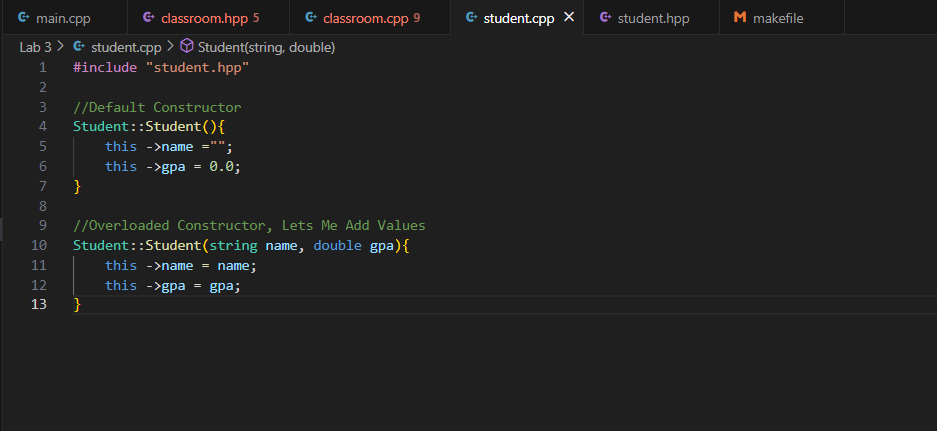Expand the chevron after Lab 3 breadcrumb

point(60,47)
